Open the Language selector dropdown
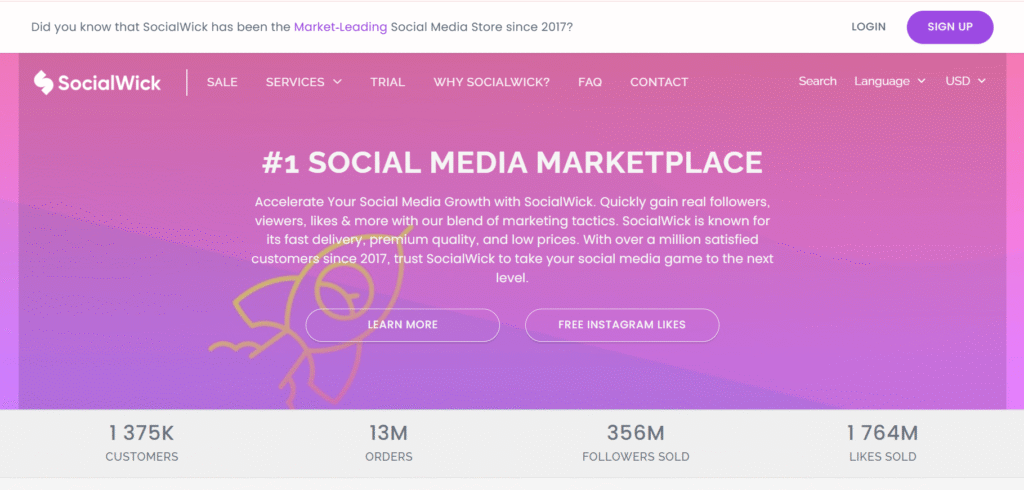Viewport: 1024px width, 490px height. pos(889,81)
